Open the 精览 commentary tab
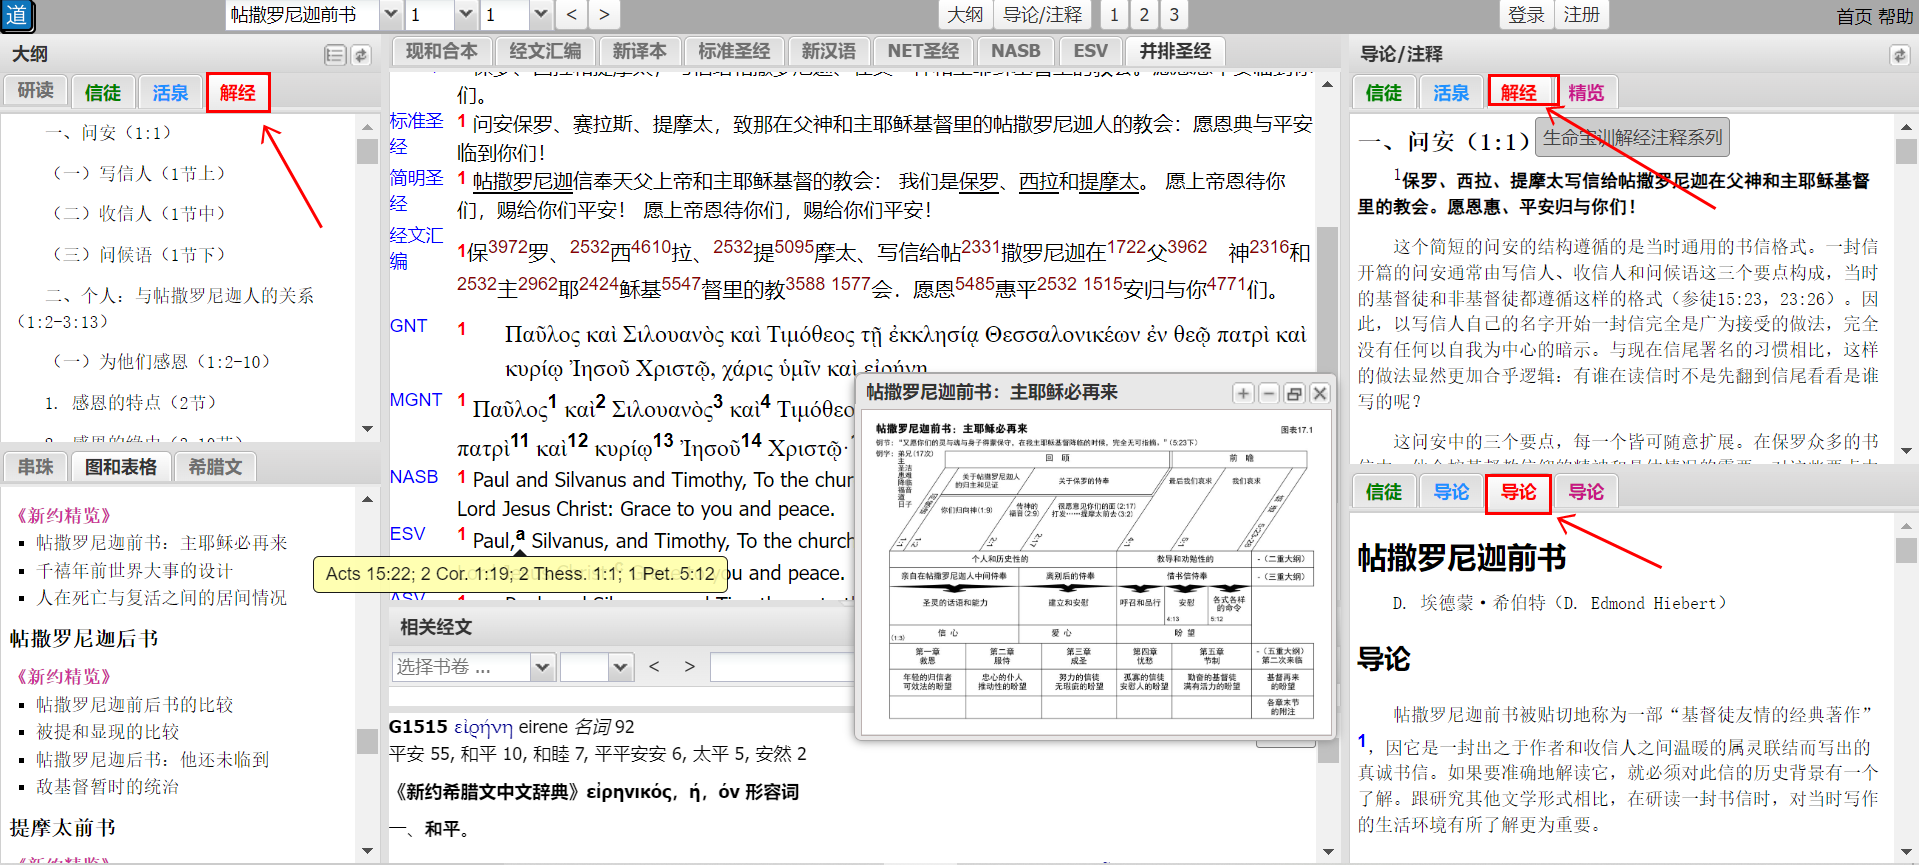1919x865 pixels. pyautogui.click(x=1585, y=93)
